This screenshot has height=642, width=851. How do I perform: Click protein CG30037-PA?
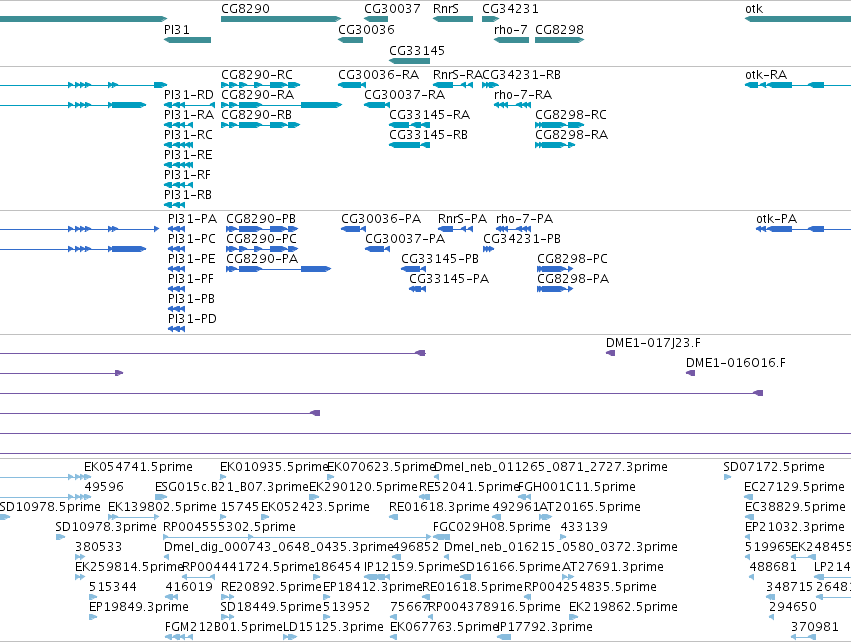point(377,249)
